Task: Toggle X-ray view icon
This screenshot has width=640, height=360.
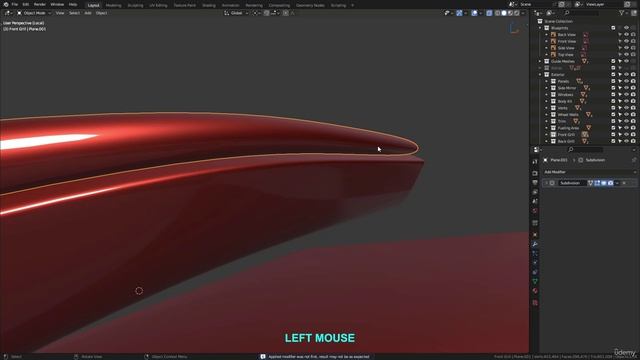Action: (489, 13)
